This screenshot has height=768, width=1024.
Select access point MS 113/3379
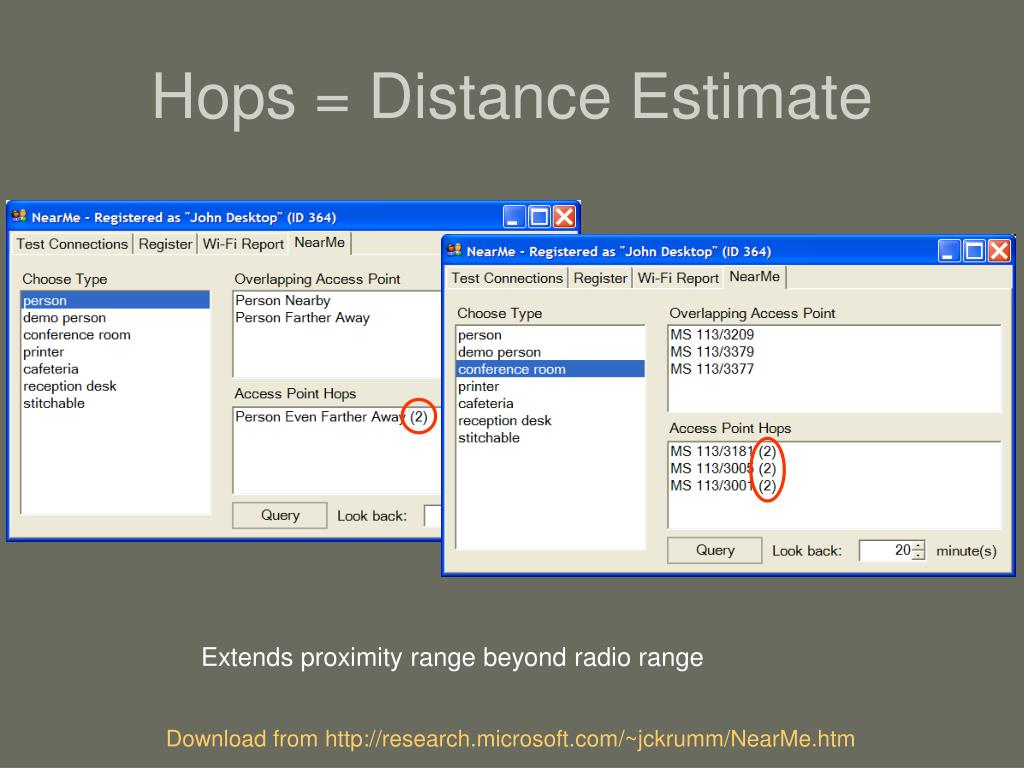(x=712, y=351)
